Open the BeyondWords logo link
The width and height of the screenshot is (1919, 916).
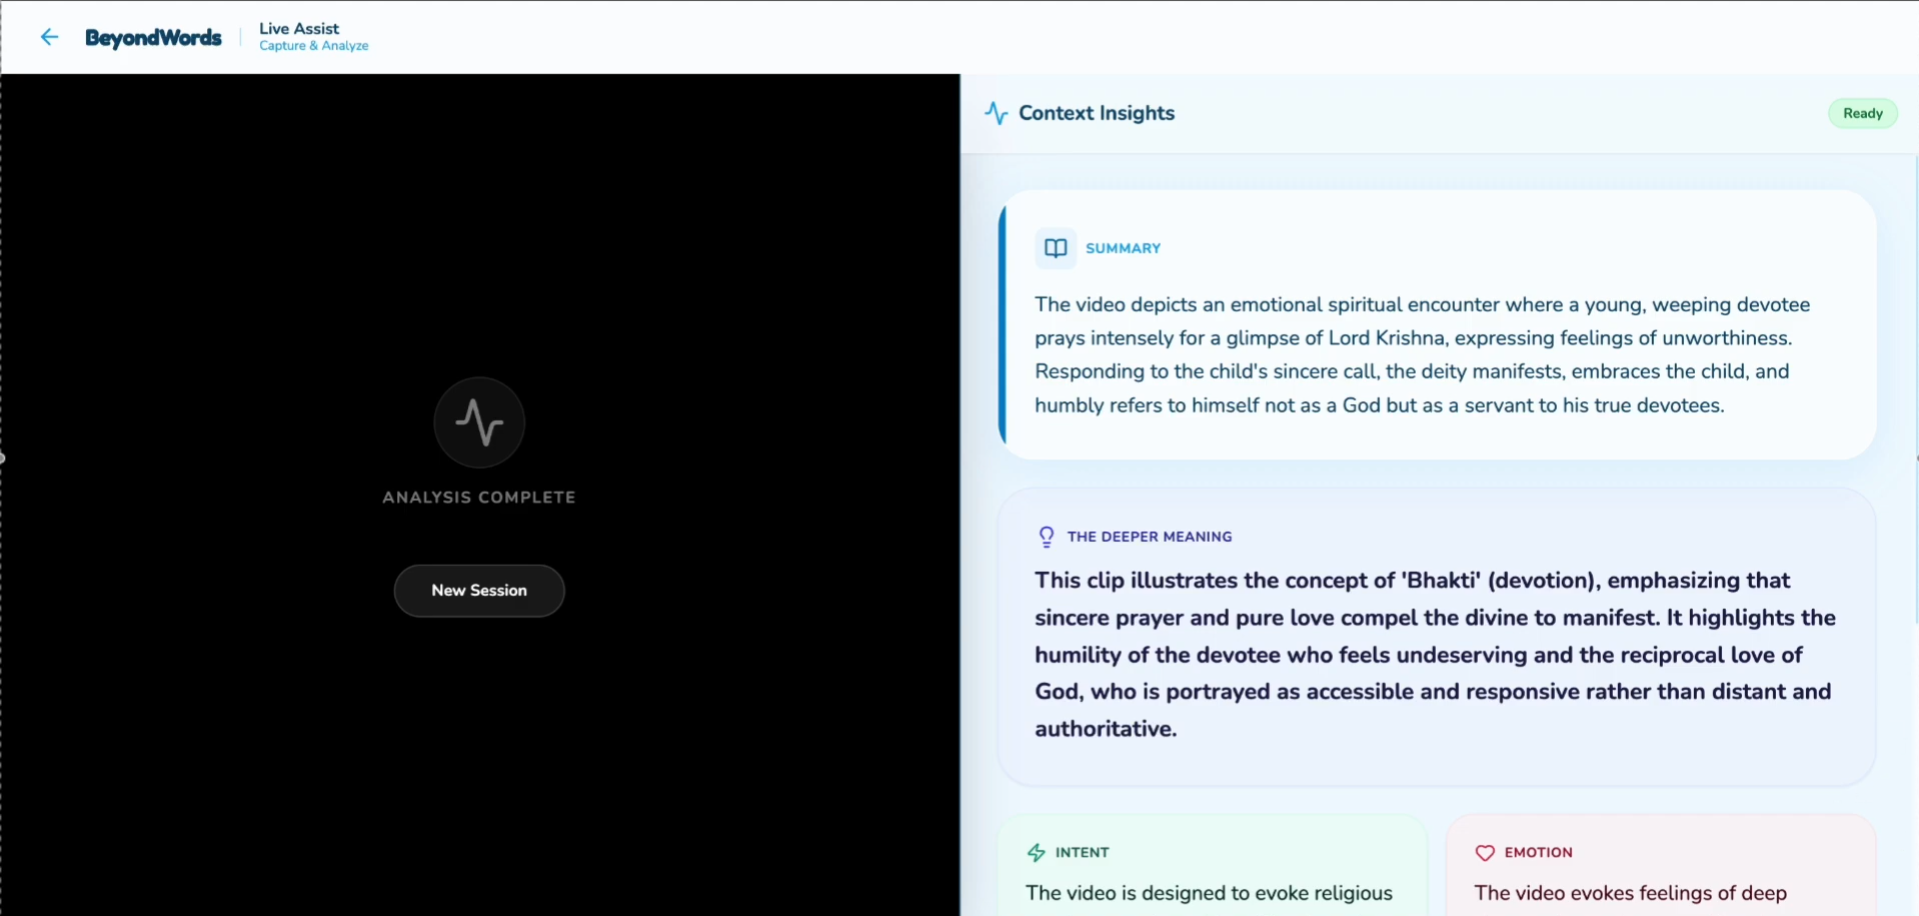153,38
